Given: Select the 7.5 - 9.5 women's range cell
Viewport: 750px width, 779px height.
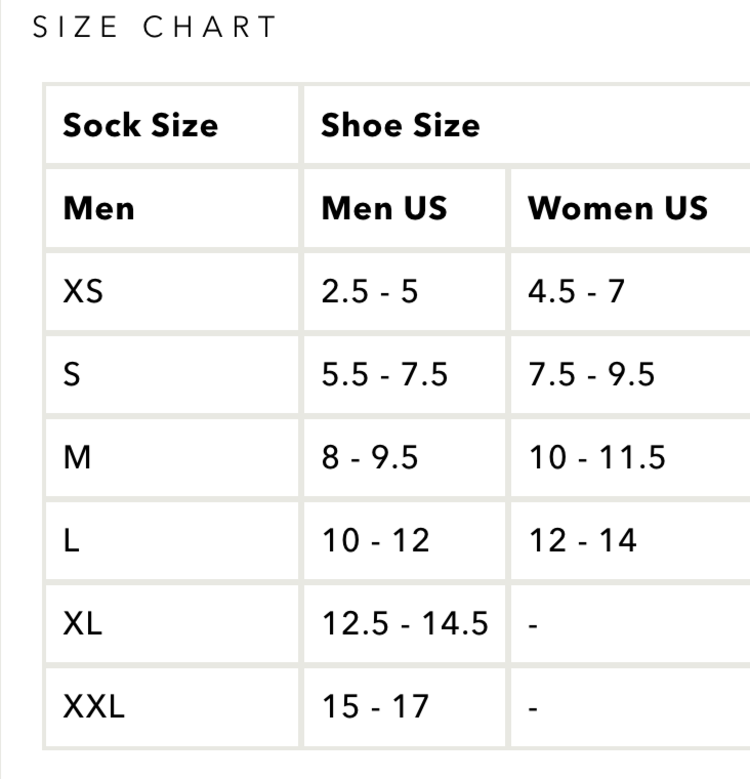Looking at the screenshot, I should pyautogui.click(x=591, y=374).
